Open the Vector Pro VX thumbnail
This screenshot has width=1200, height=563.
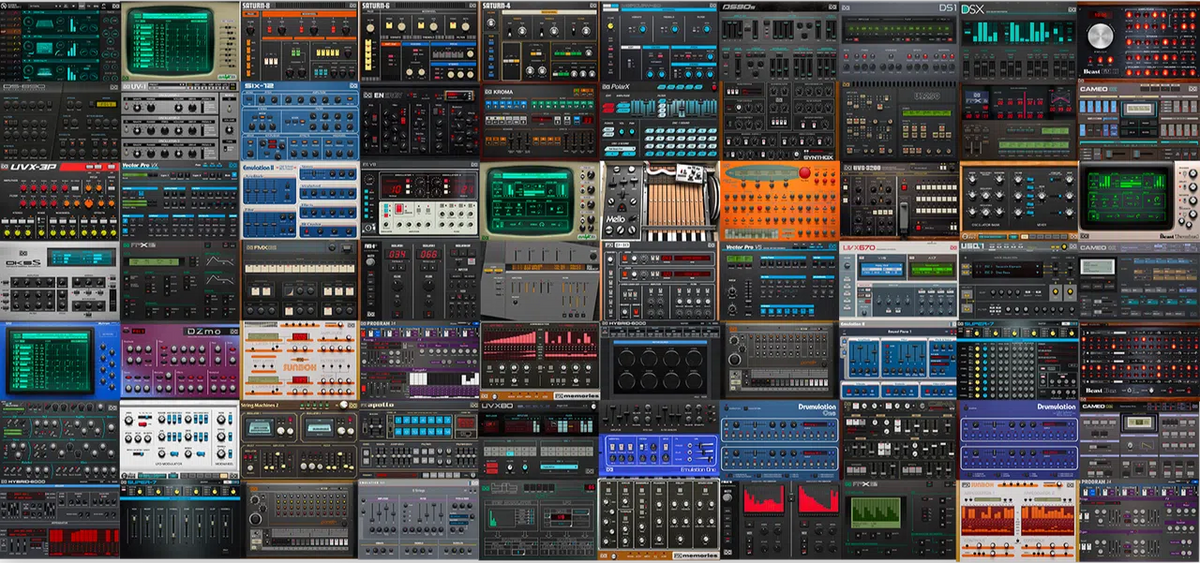click(180, 201)
